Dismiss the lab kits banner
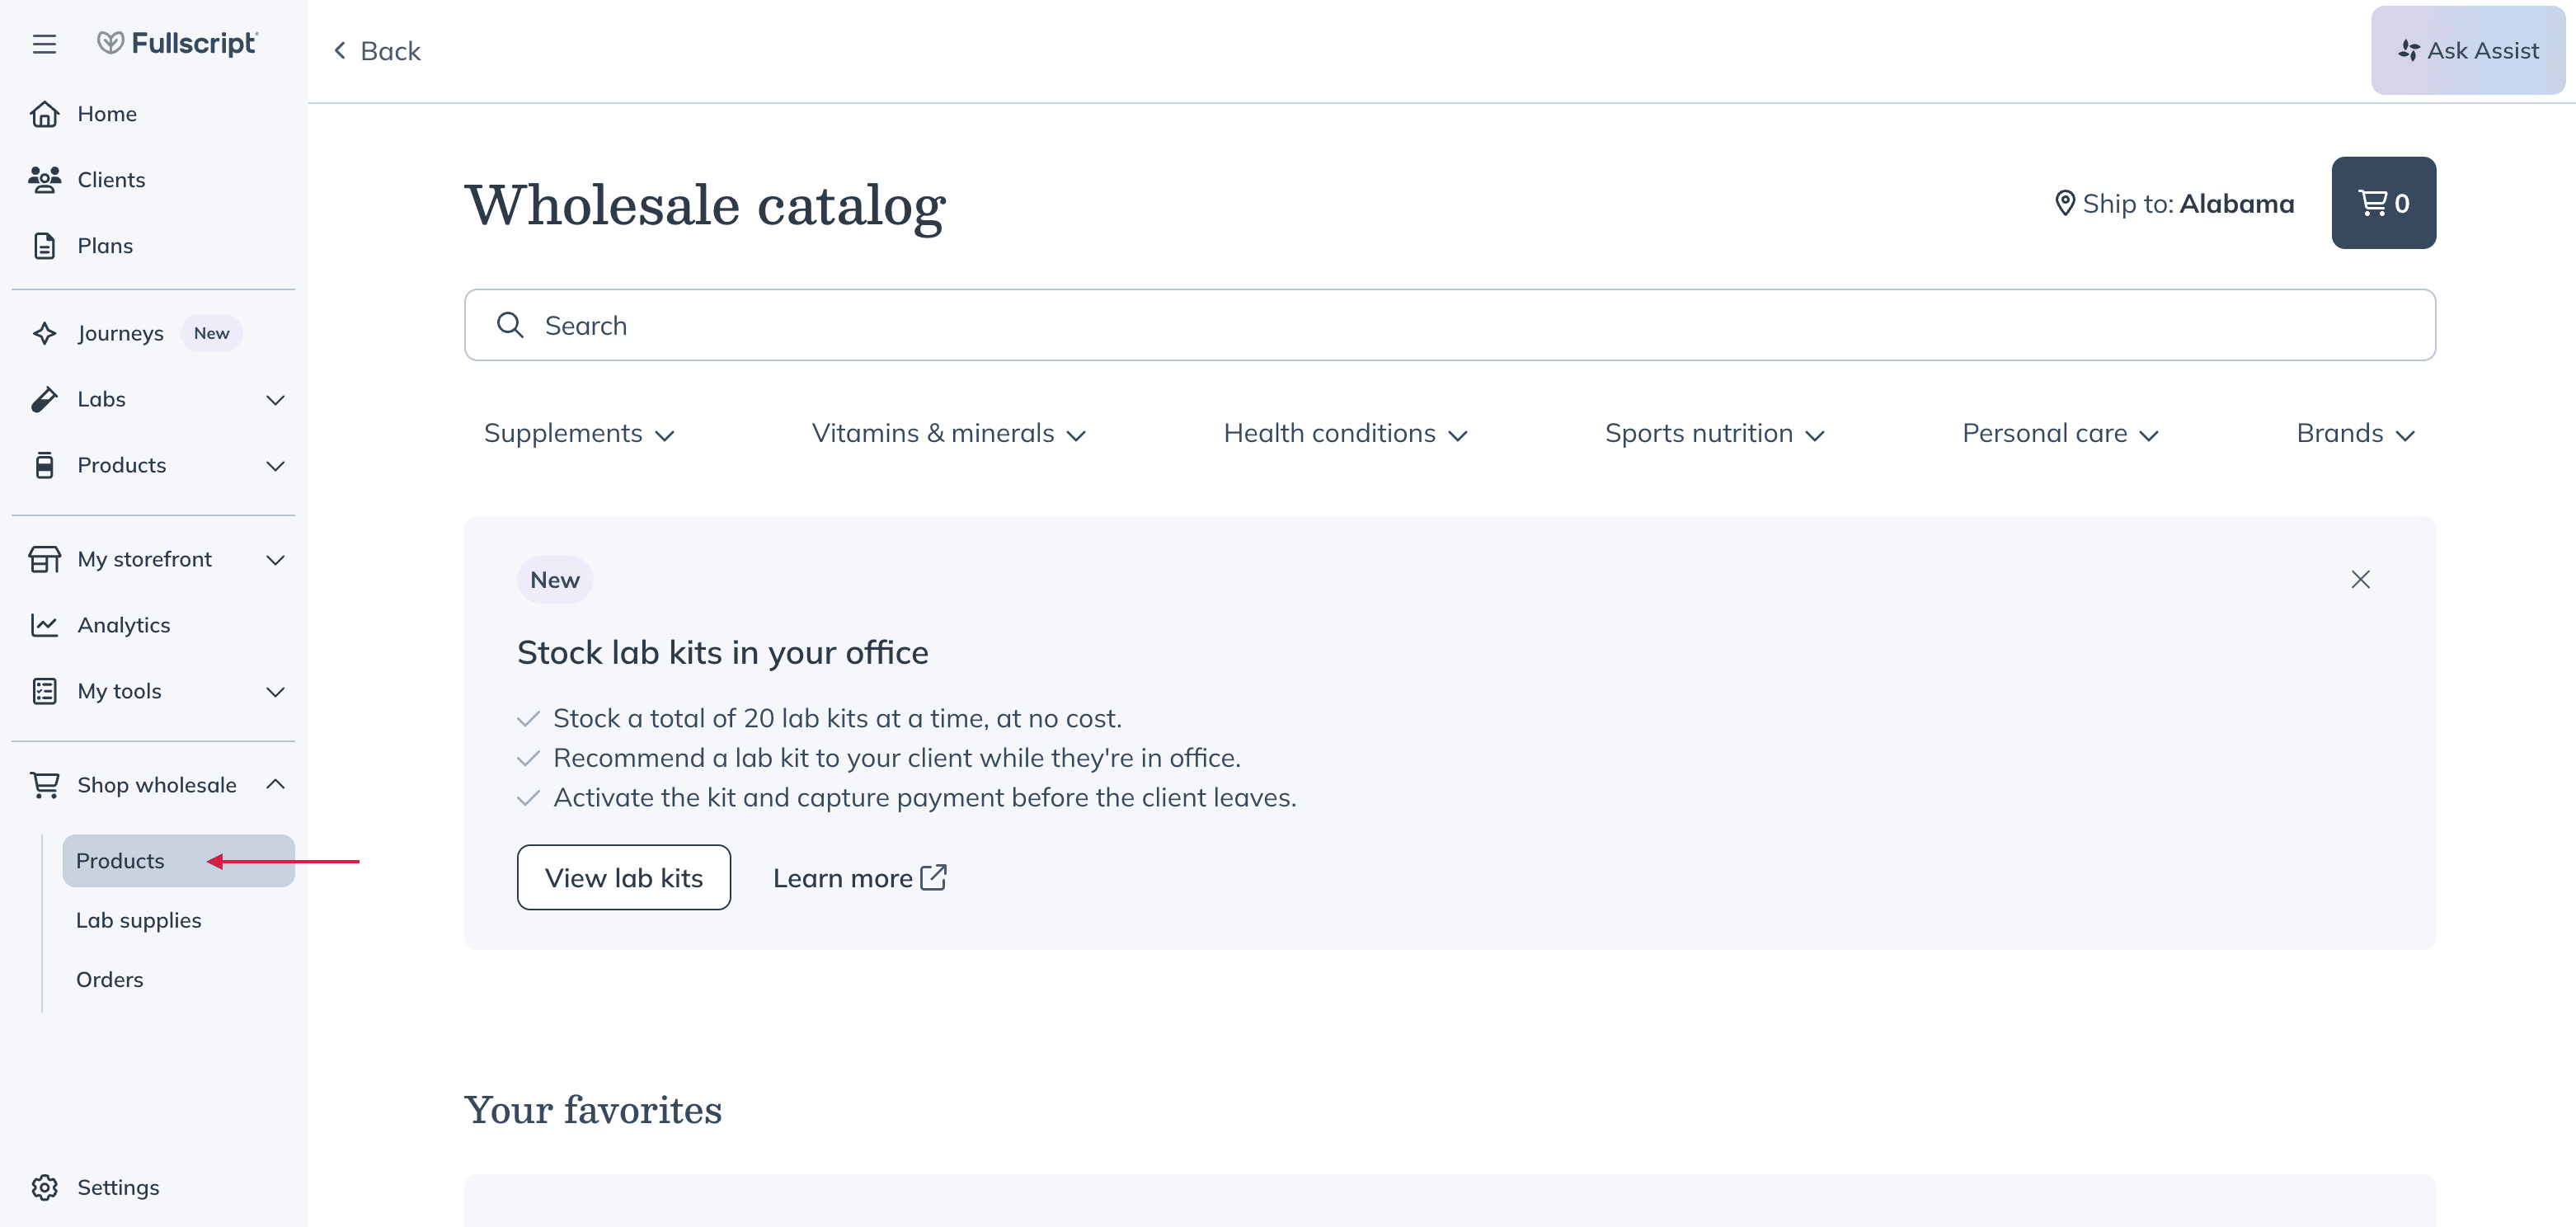Screen dimensions: 2576x1227 point(2360,580)
